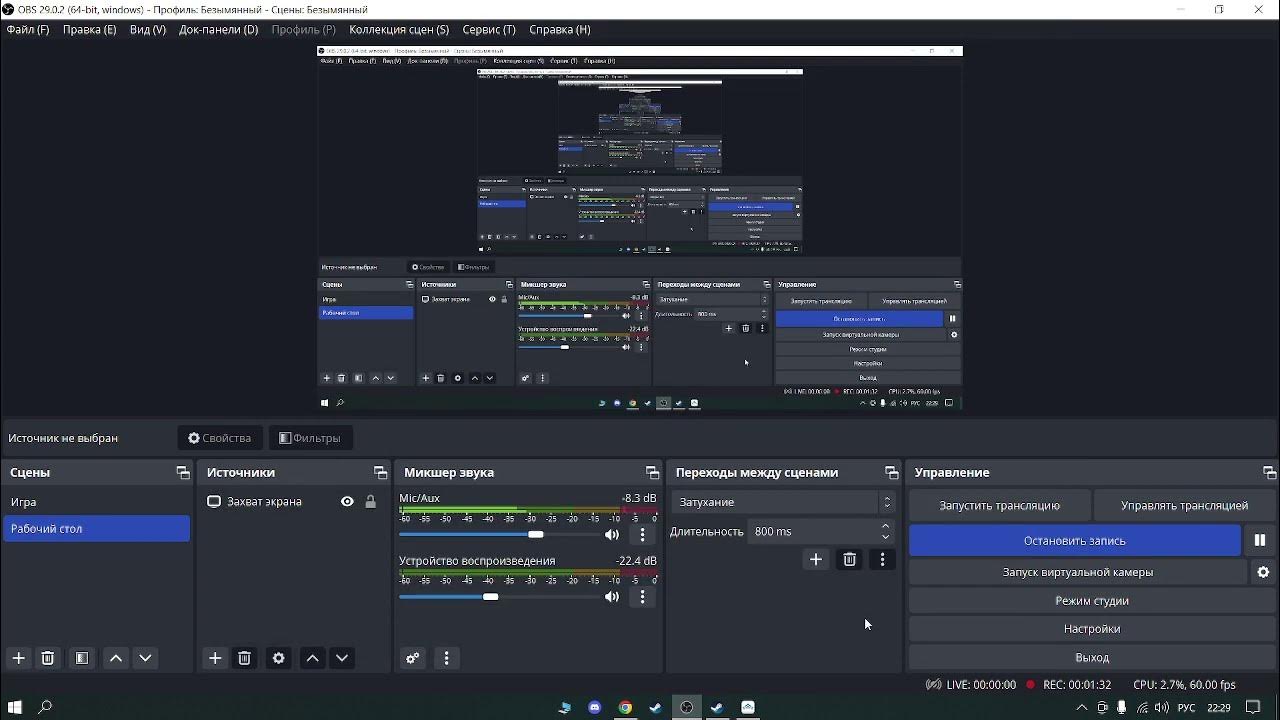Add a new source with plus icon
This screenshot has height=720, width=1280.
tap(215, 658)
